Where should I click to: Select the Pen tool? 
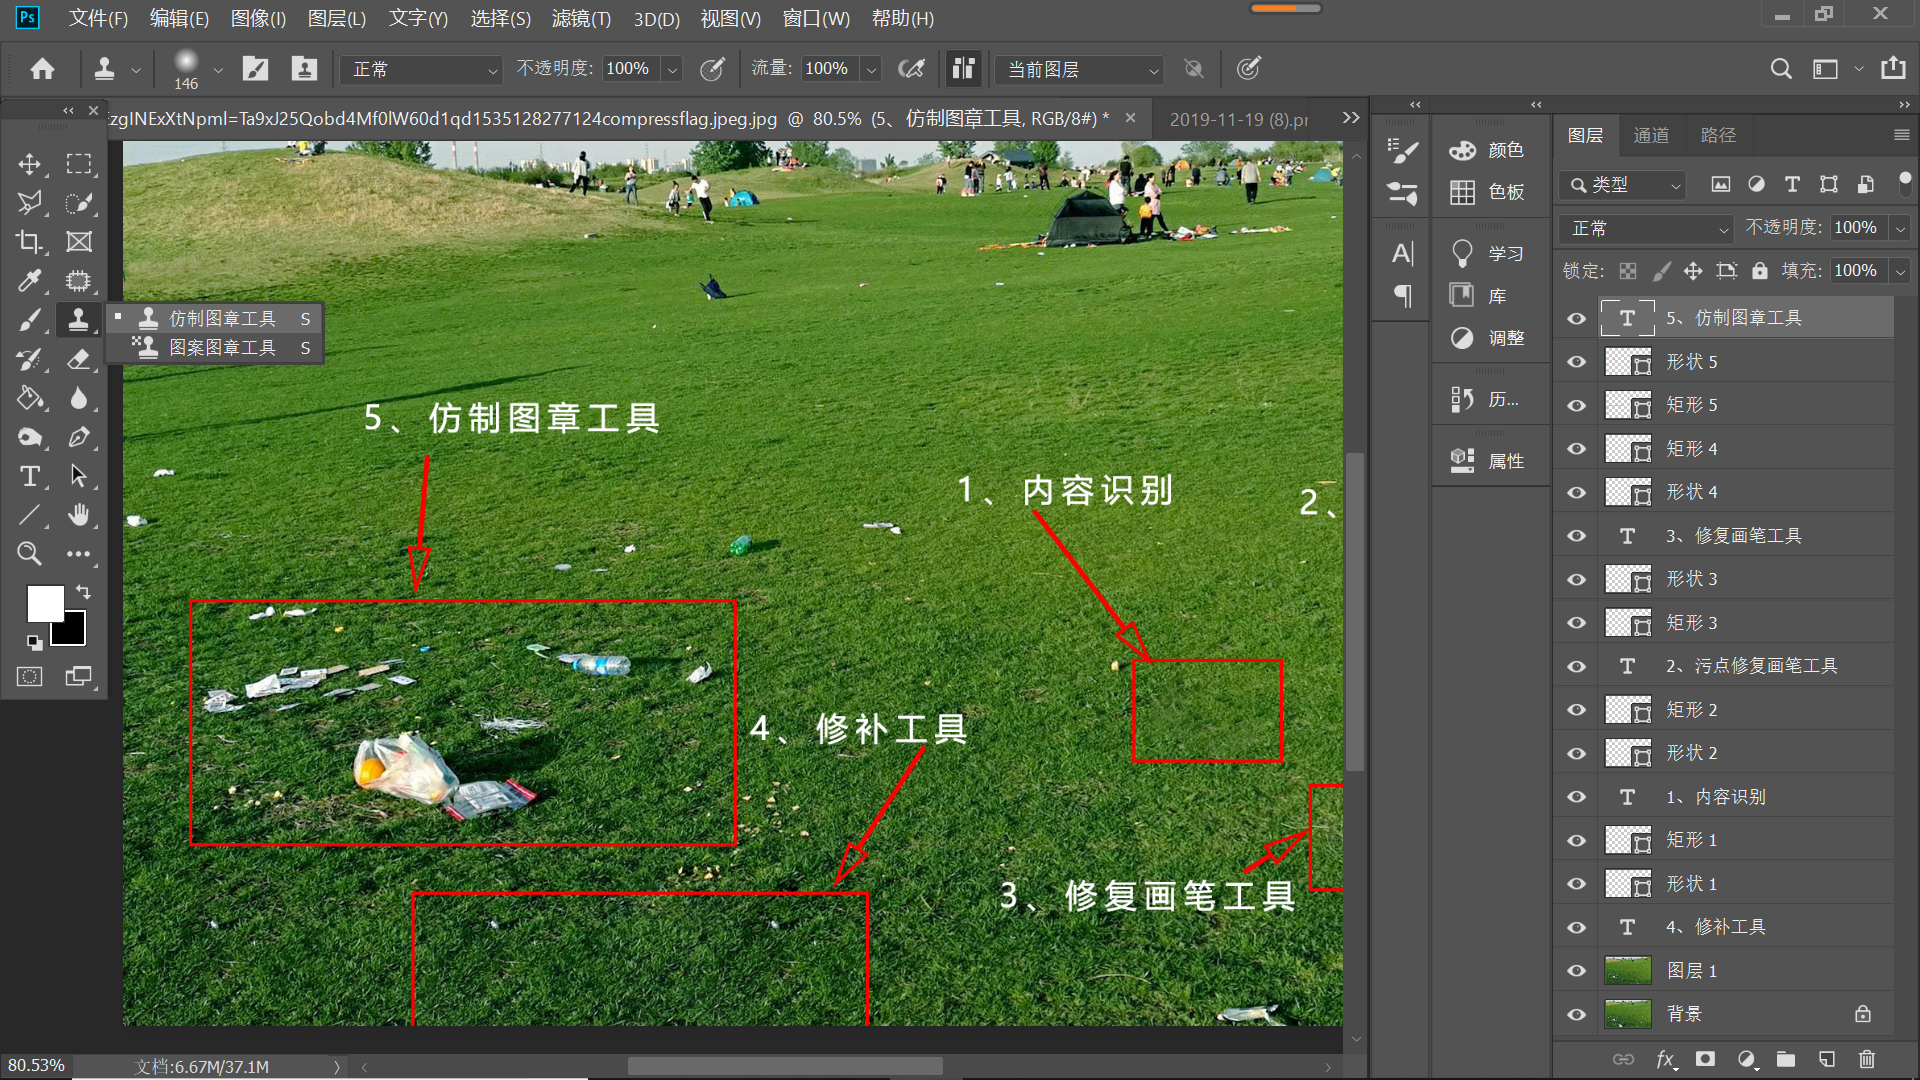[x=79, y=437]
